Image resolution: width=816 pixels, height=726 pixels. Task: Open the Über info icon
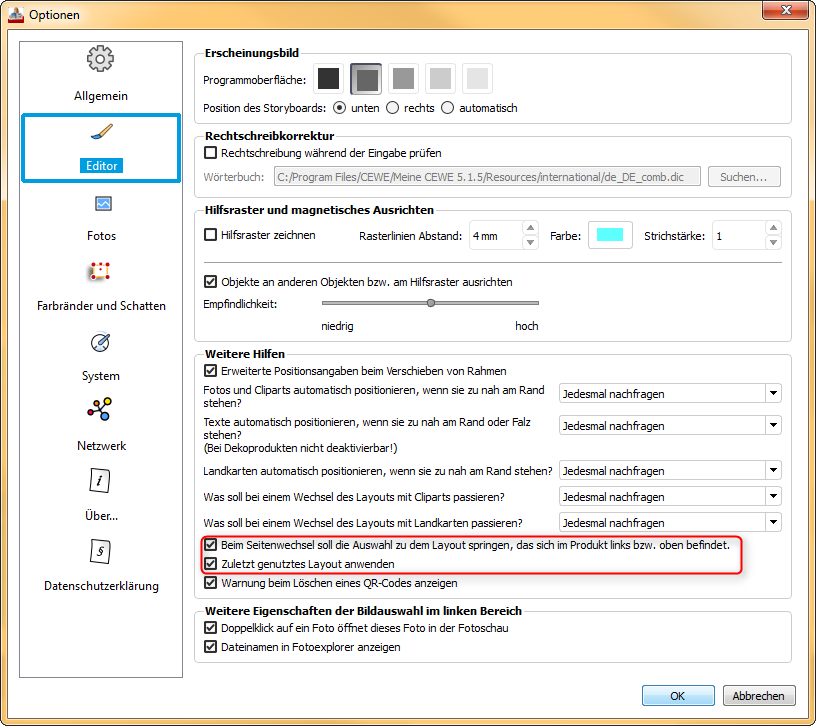click(x=100, y=480)
